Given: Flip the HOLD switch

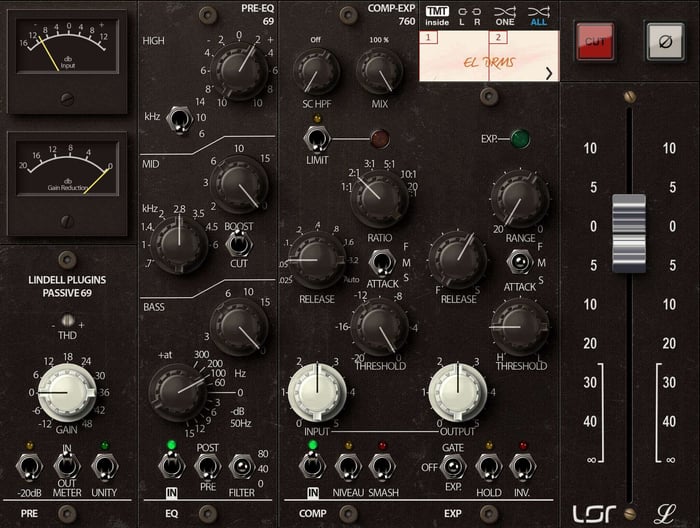Looking at the screenshot, I should pos(489,467).
